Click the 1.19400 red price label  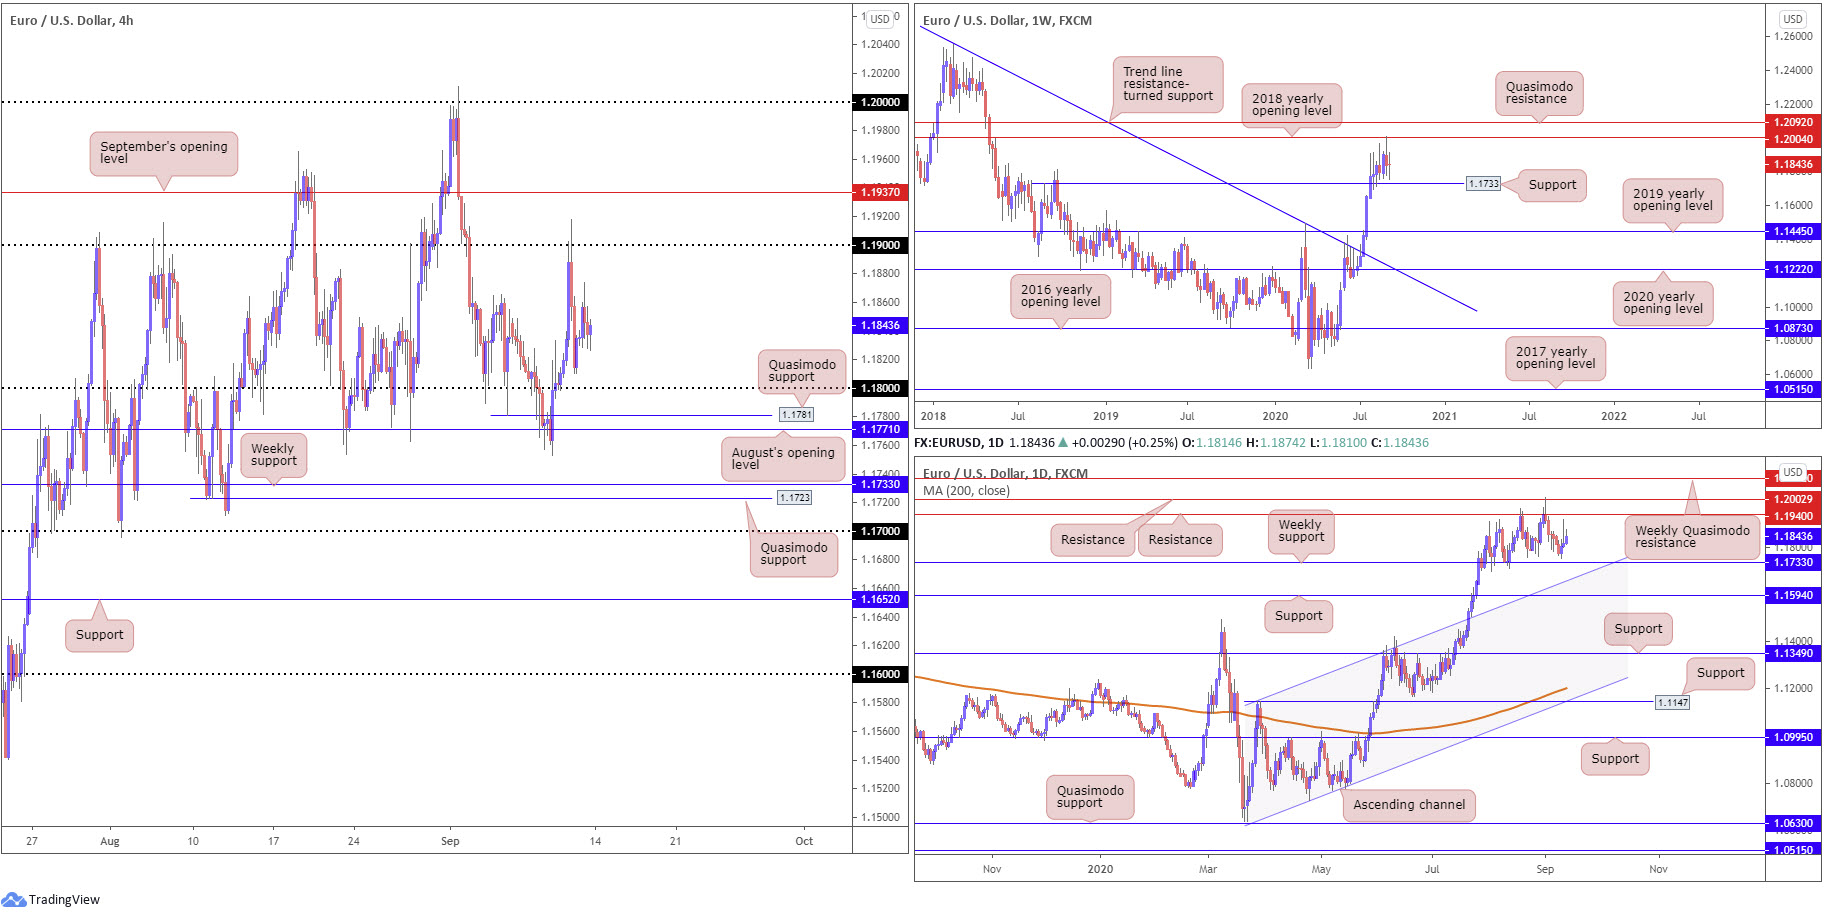click(x=1793, y=516)
